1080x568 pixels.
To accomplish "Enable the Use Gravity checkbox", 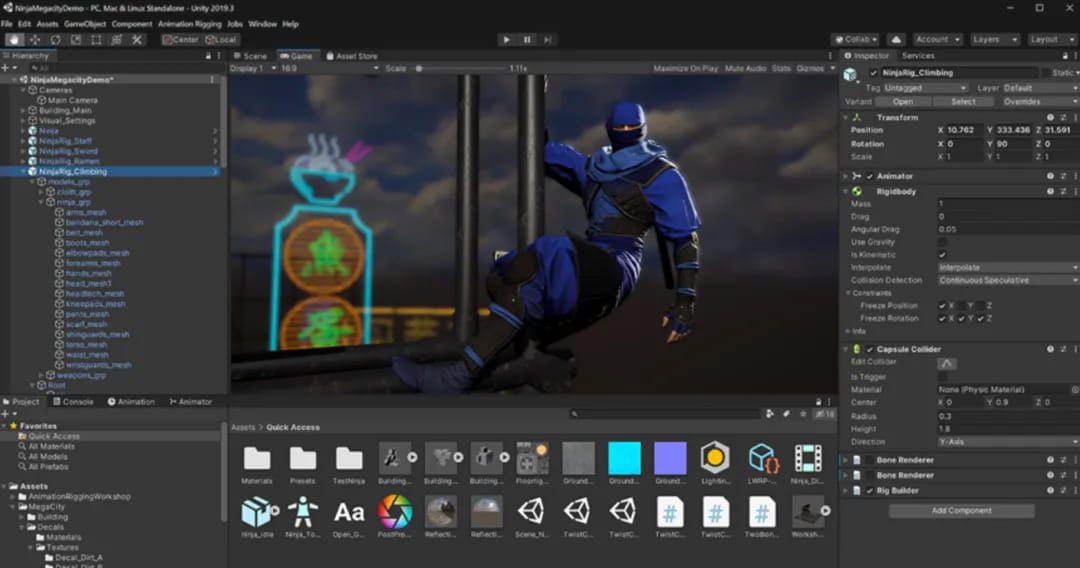I will (x=943, y=242).
